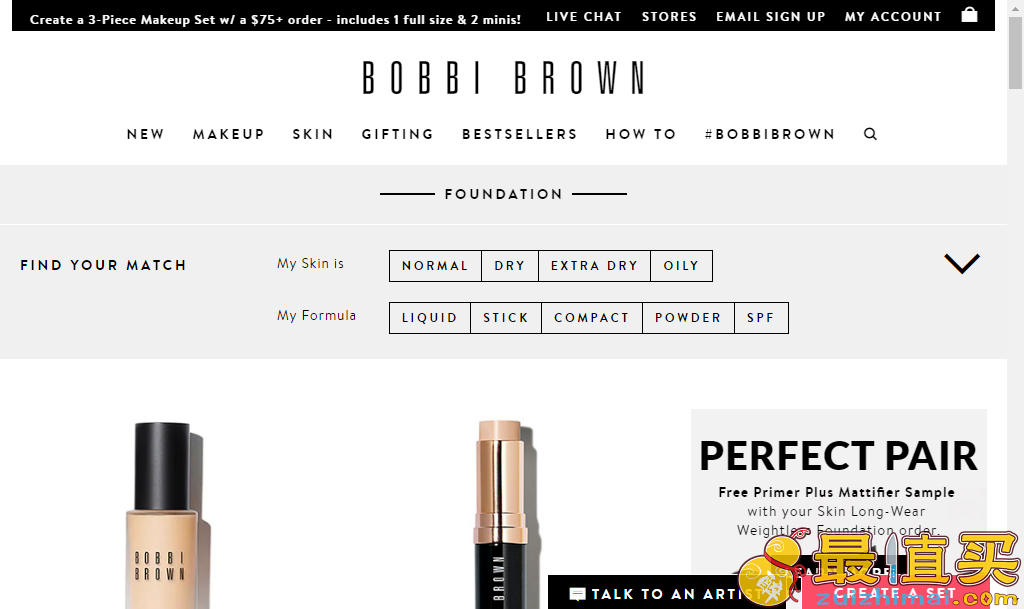Click the 'FOUNDATION' page heading
This screenshot has width=1024, height=609.
[504, 194]
